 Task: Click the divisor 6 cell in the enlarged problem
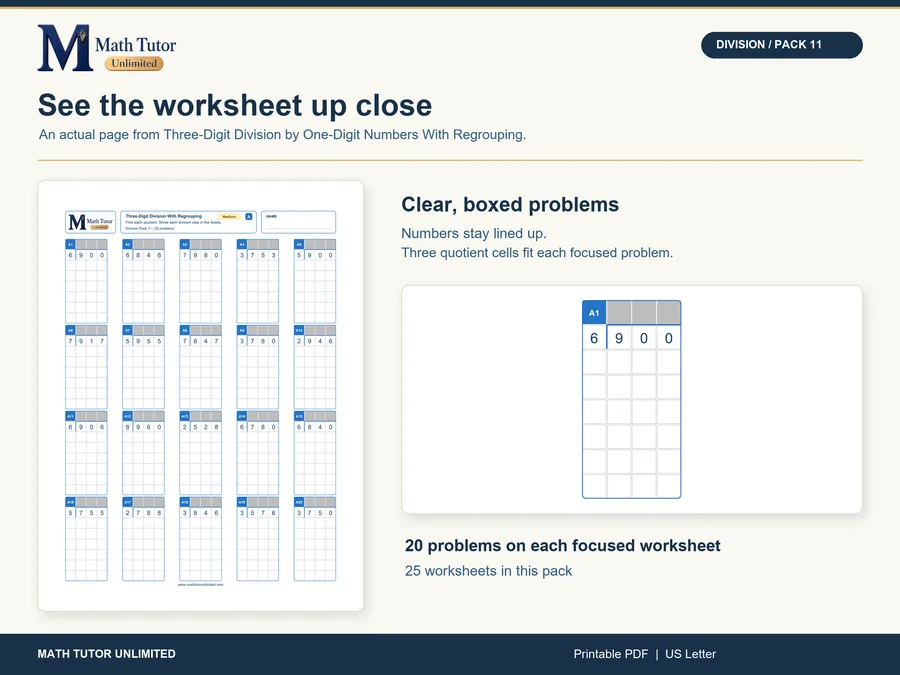594,338
